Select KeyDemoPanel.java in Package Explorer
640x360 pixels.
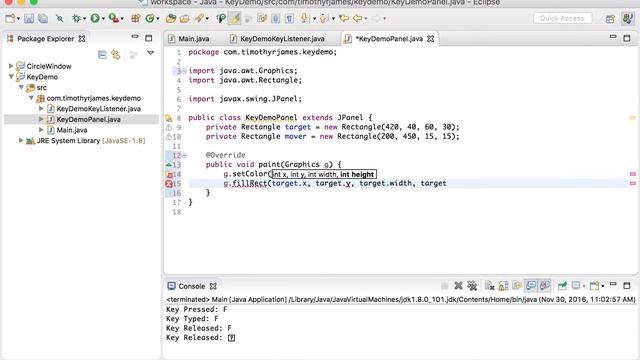pyautogui.click(x=88, y=119)
